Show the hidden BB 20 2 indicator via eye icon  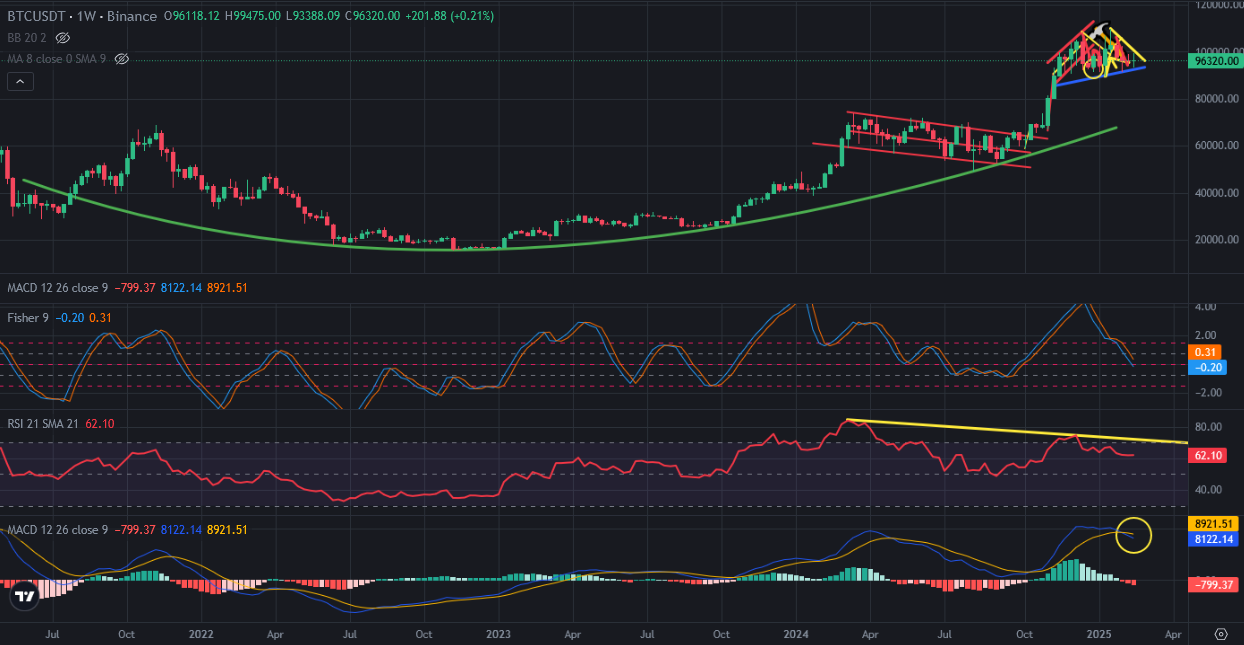[x=62, y=38]
